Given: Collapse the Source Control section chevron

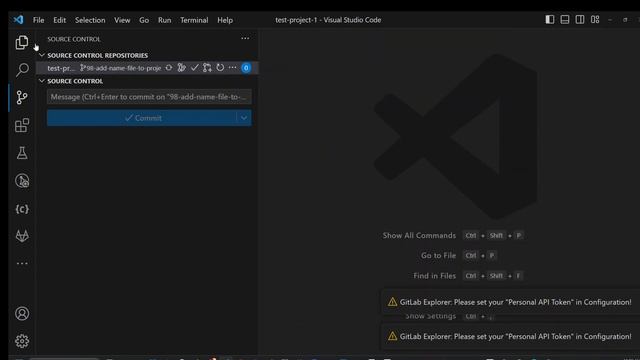Looking at the screenshot, I should coord(42,81).
